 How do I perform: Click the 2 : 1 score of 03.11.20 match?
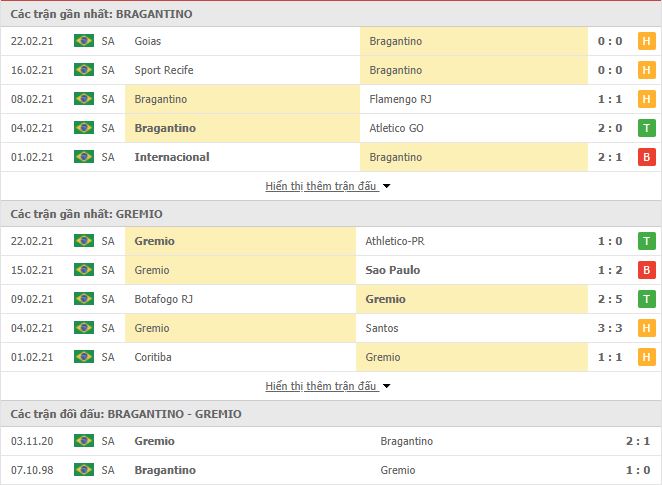tap(638, 441)
